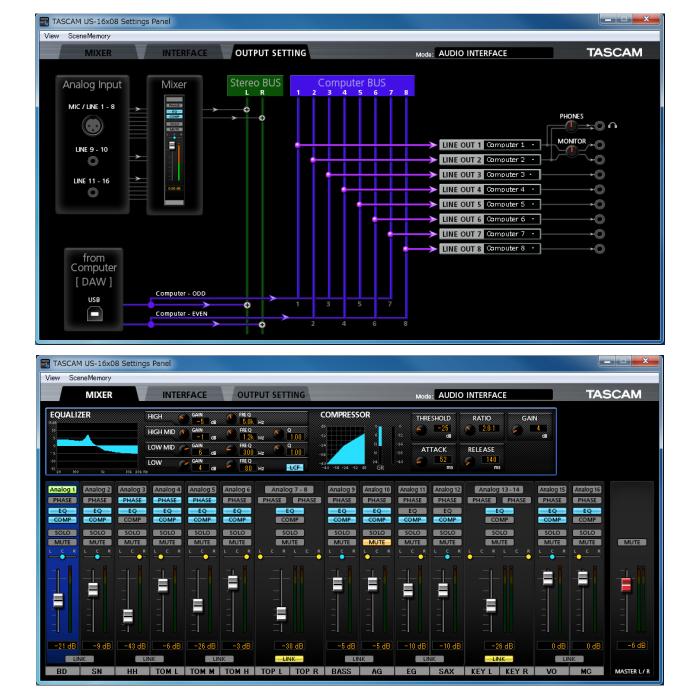Open the LINE OUT 8 source dropdown
Image resolution: width=700 pixels, height=700 pixels.
click(x=512, y=249)
